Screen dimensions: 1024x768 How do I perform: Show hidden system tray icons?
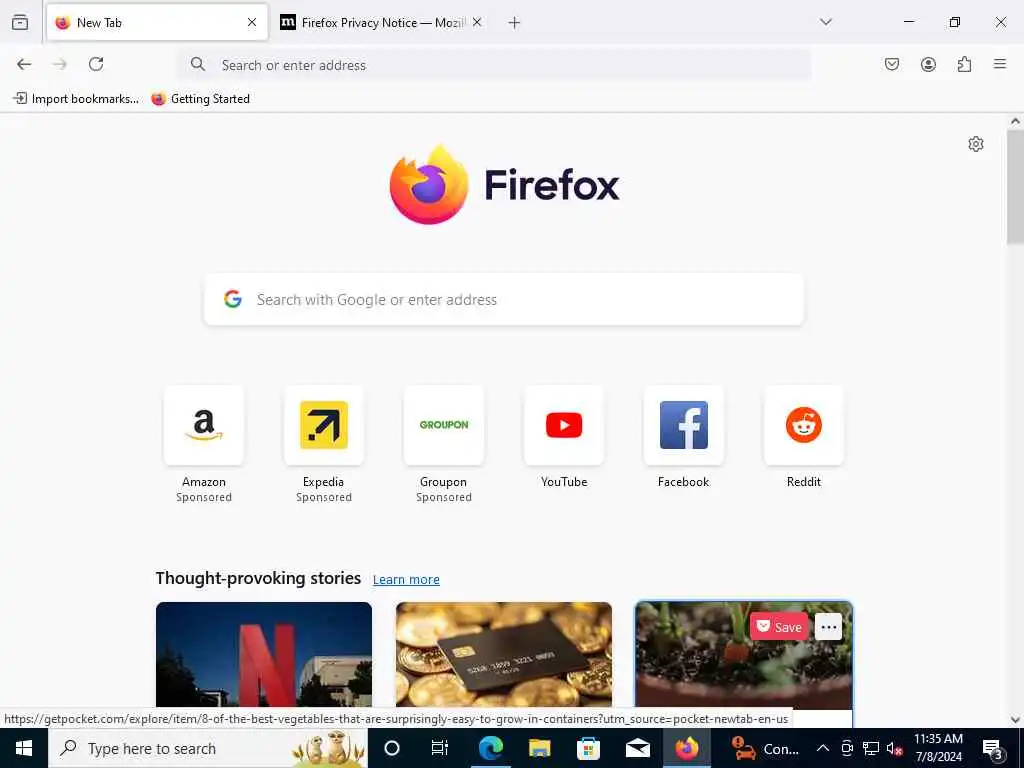(x=823, y=748)
